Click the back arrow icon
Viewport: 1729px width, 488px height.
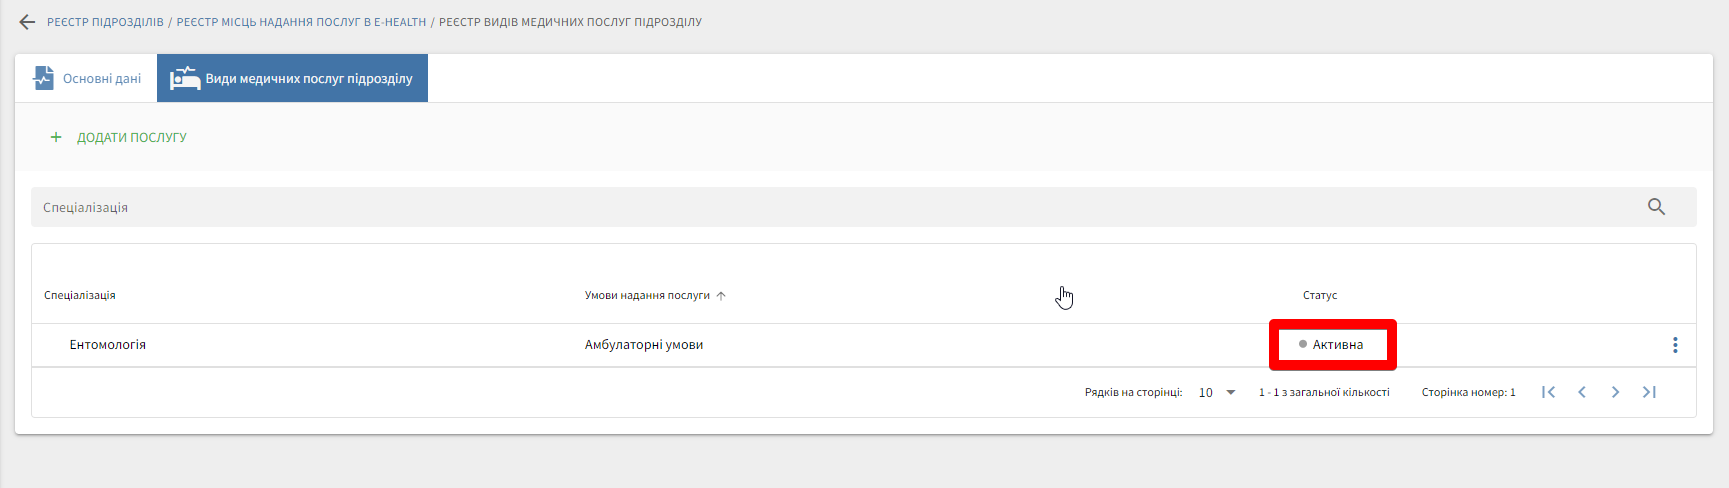point(27,22)
